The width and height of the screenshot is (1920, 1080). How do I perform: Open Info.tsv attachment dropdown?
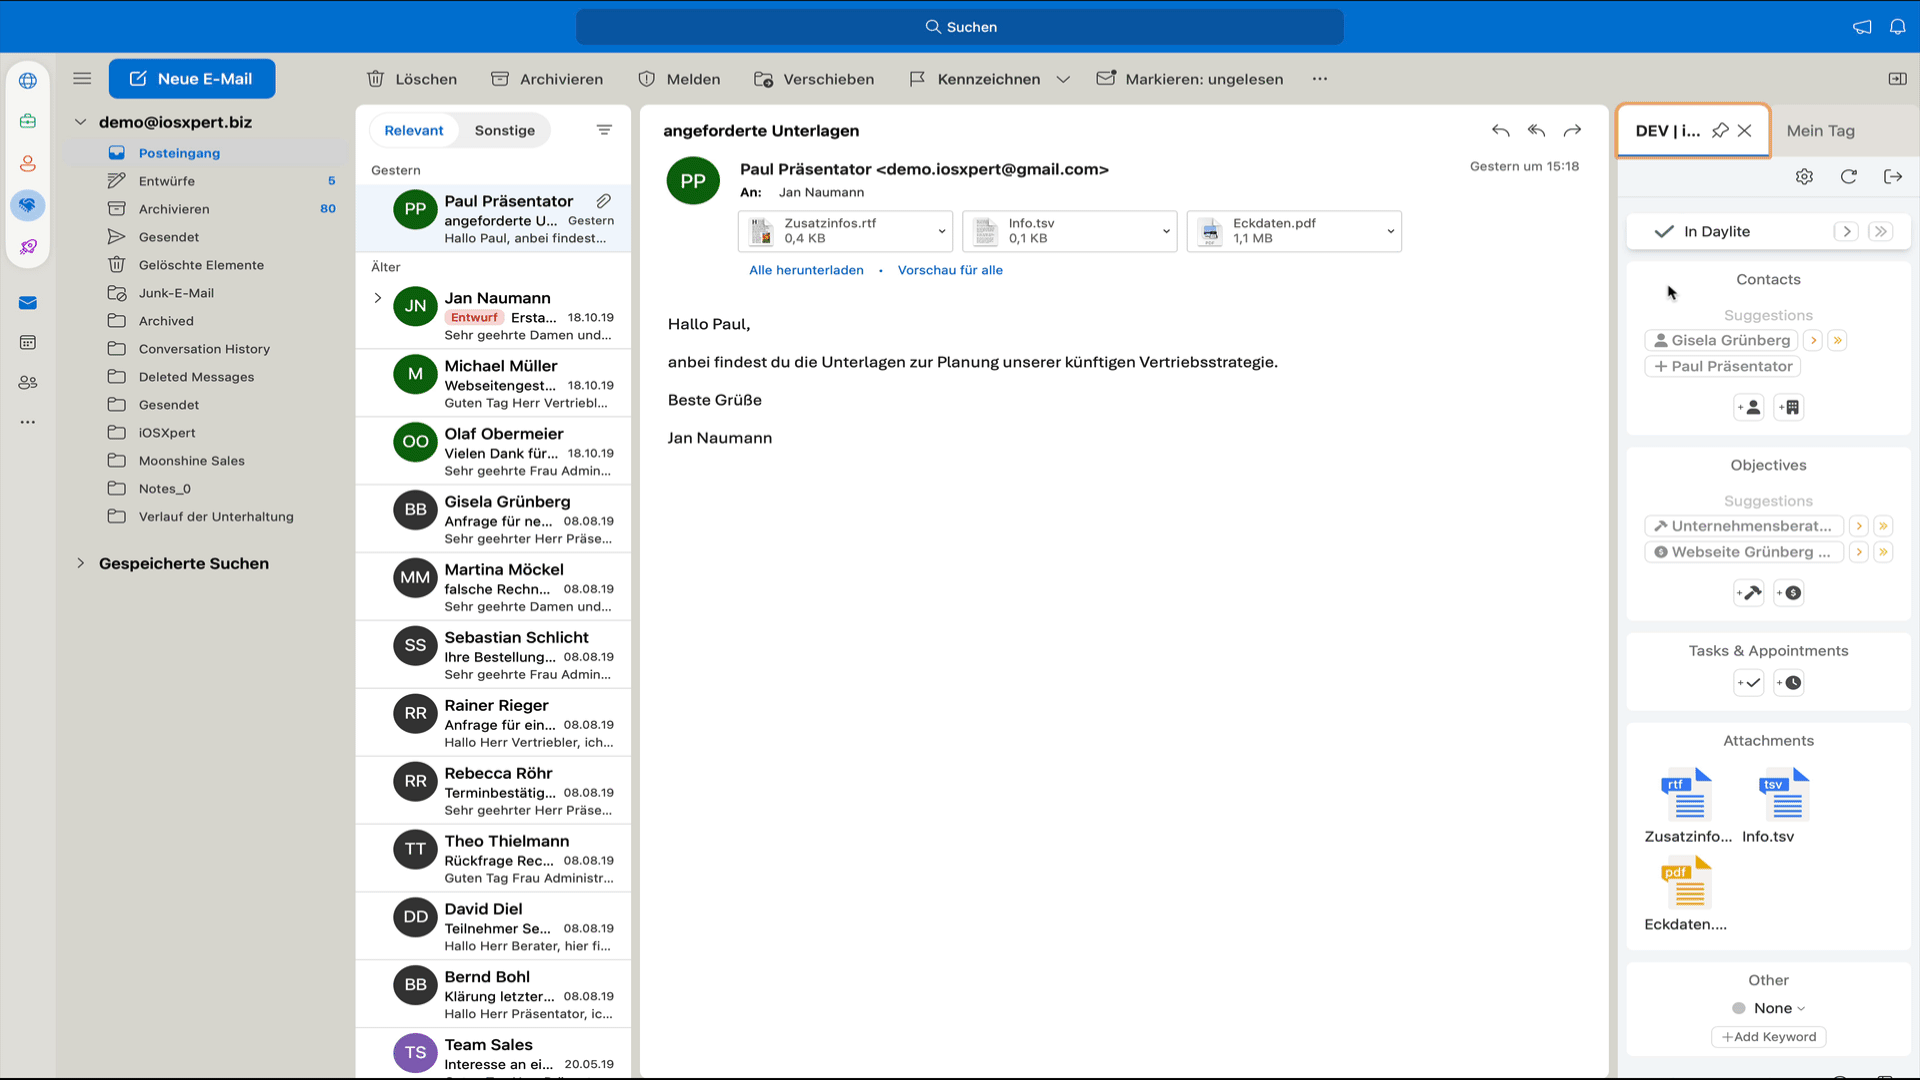click(1166, 231)
